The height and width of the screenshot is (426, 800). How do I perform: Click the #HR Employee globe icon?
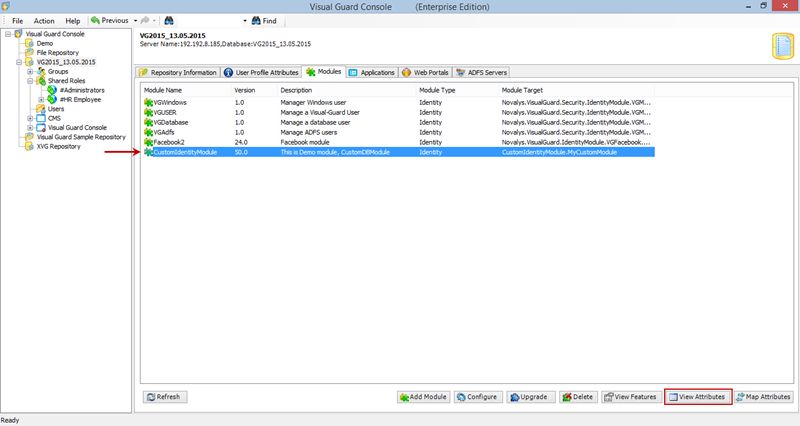[x=52, y=99]
